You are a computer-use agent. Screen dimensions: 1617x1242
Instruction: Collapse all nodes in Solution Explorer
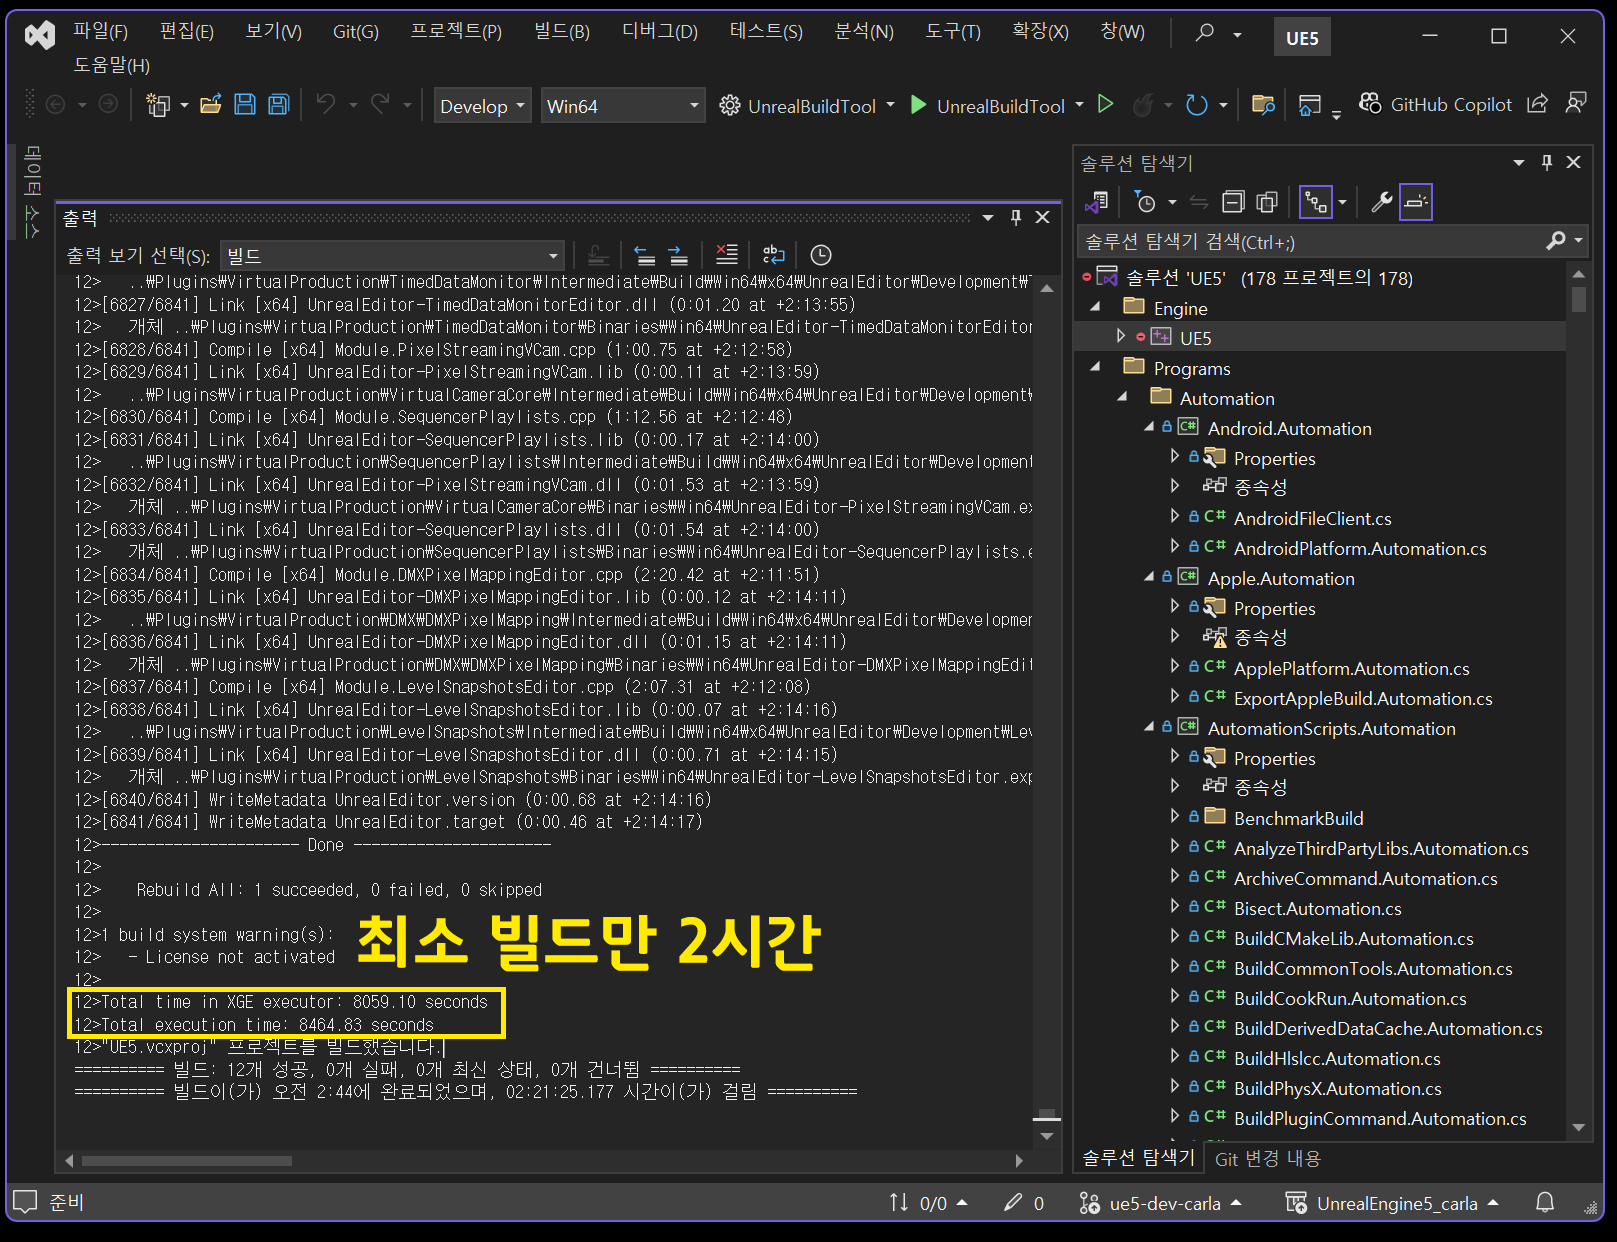click(1234, 202)
